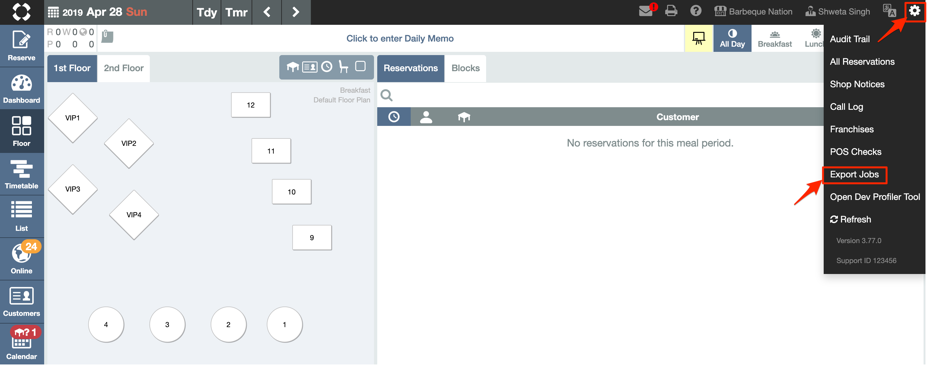This screenshot has height=377, width=939.
Task: Switch to the 1st Floor tab
Action: [x=72, y=68]
